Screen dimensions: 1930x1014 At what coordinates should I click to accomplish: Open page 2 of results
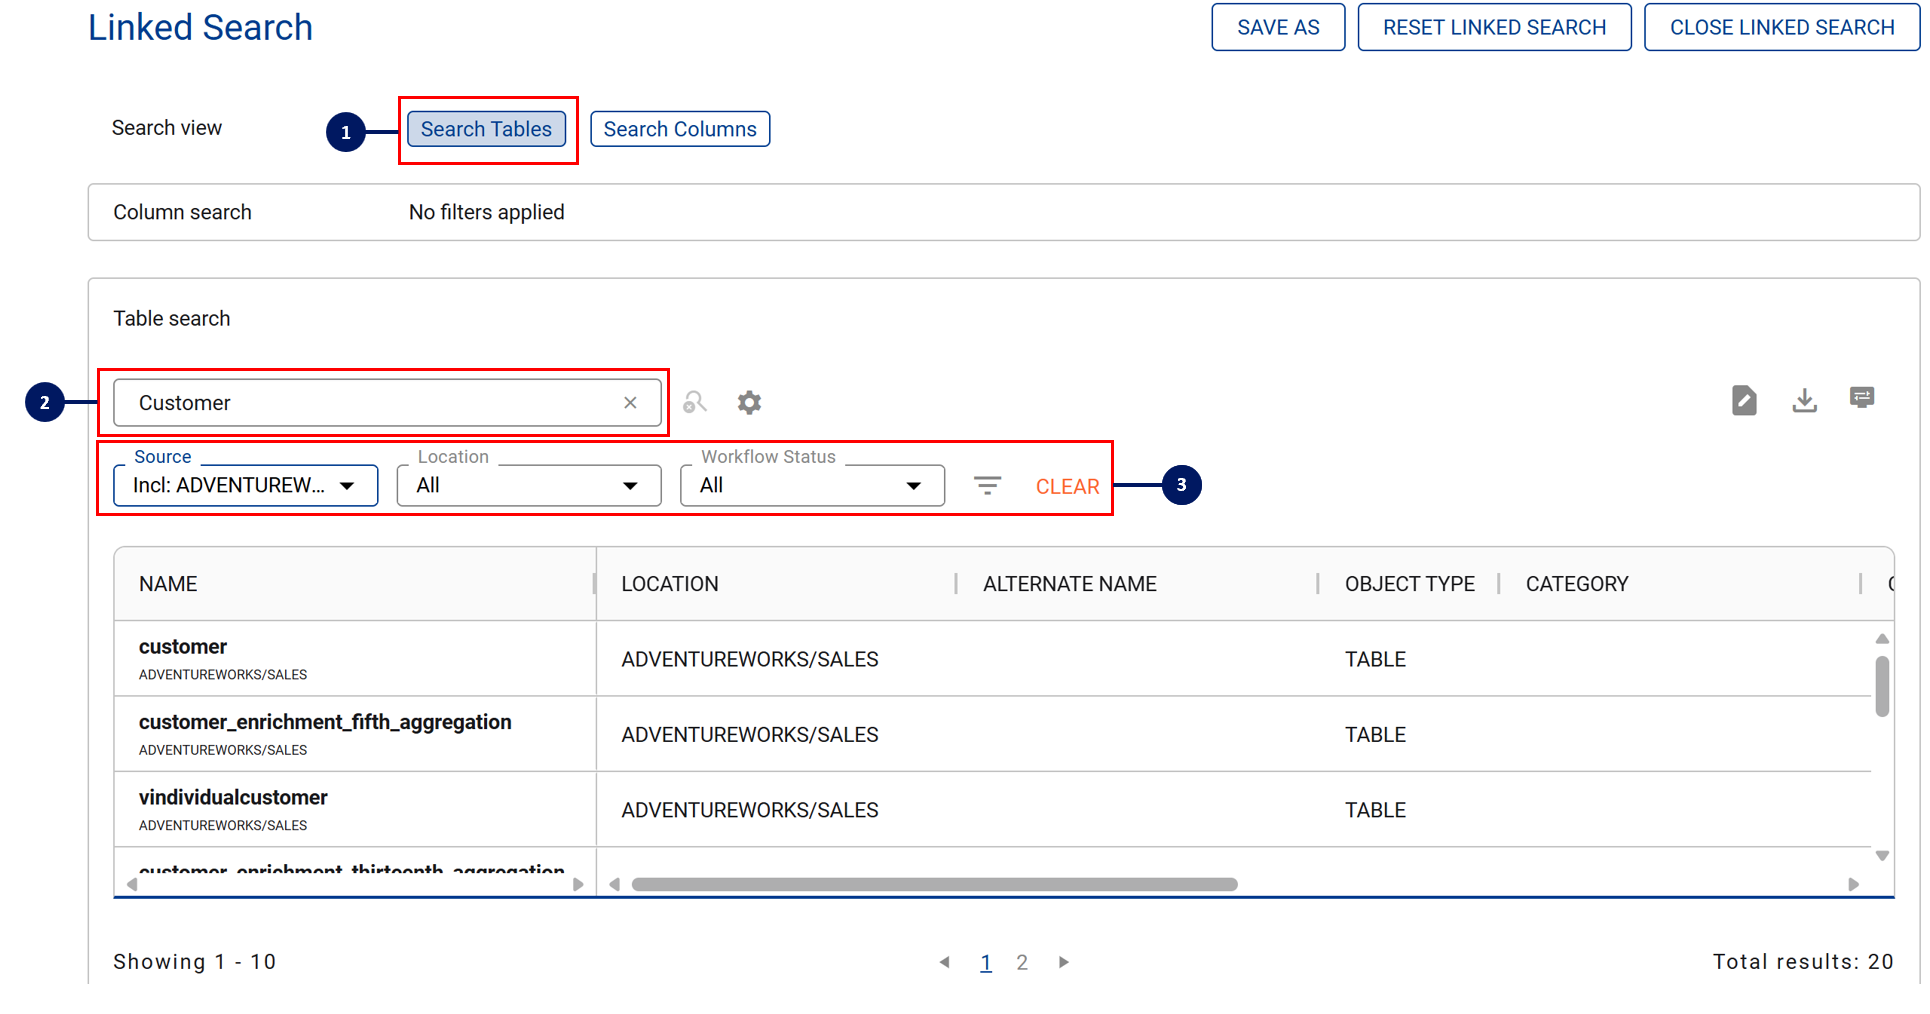coord(1022,962)
